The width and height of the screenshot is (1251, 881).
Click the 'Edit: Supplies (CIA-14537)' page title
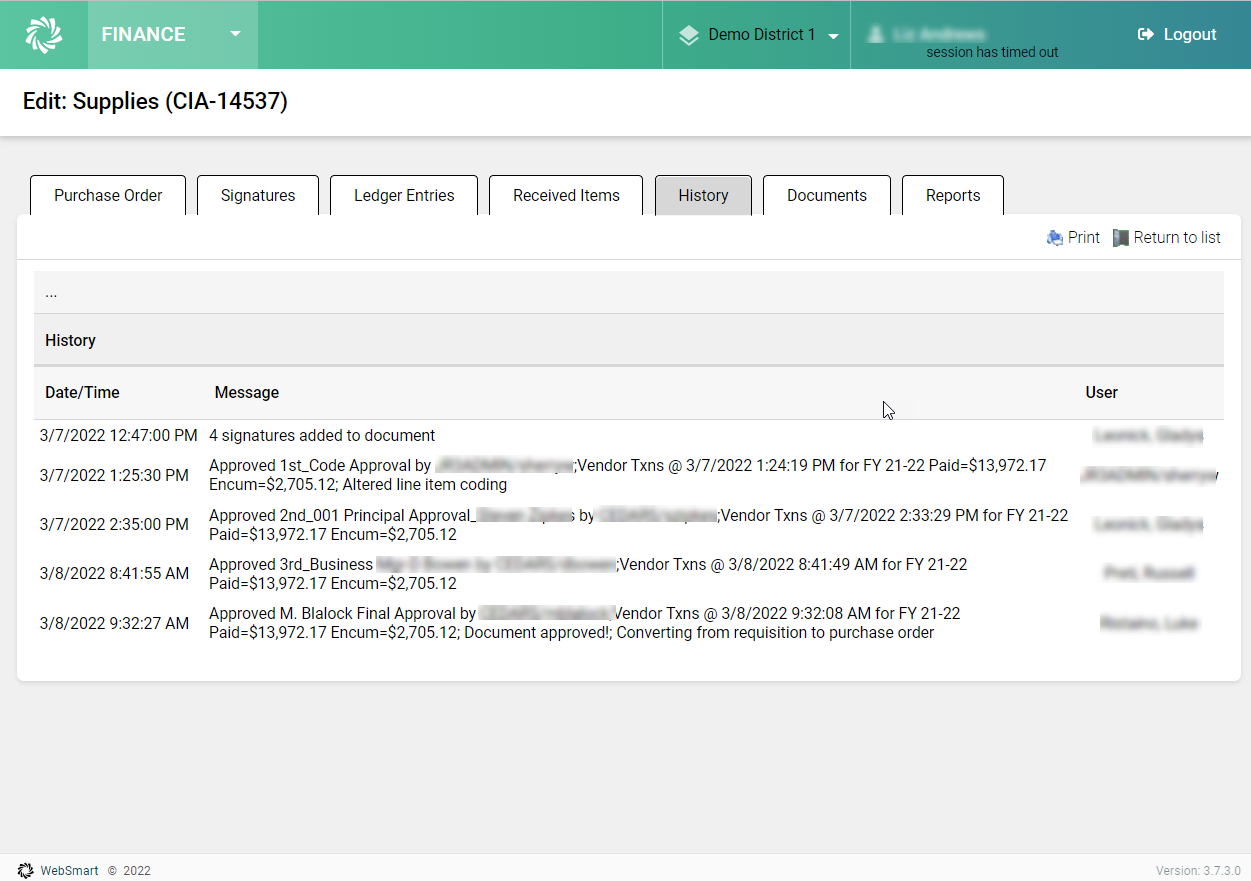155,101
